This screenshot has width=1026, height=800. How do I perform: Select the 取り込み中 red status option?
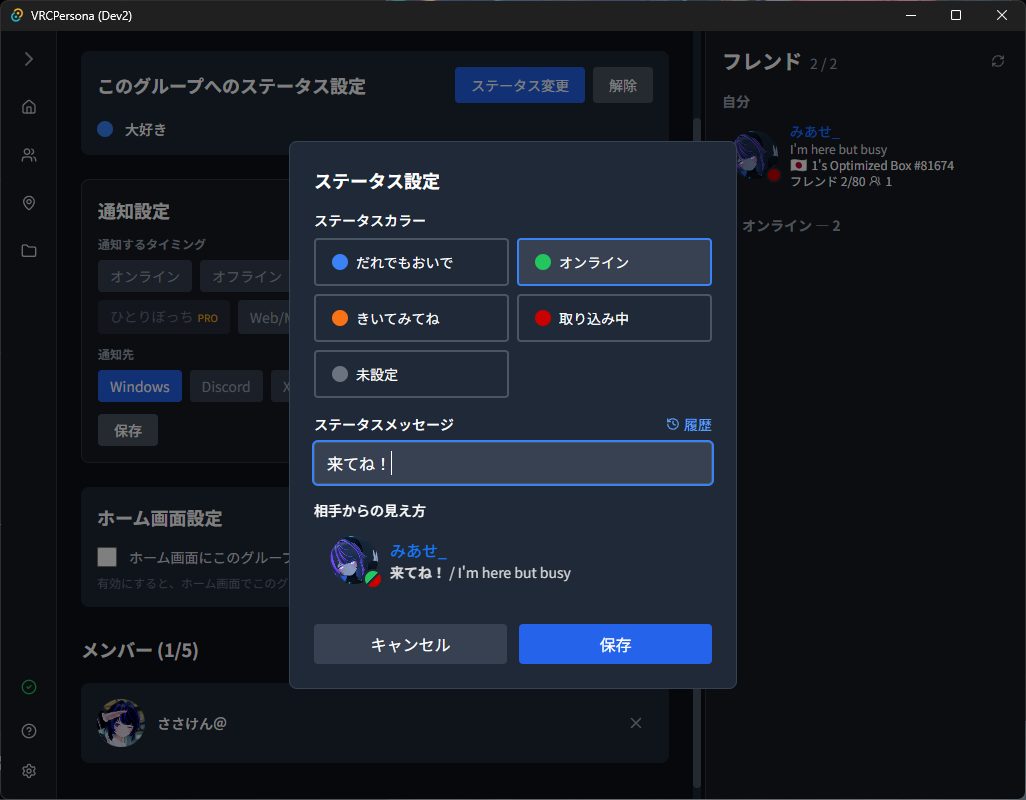[x=614, y=318]
